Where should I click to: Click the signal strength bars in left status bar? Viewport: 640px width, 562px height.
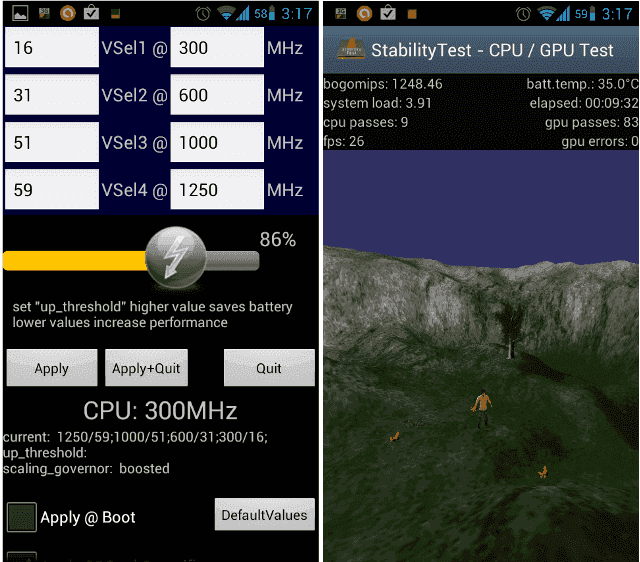[x=243, y=13]
